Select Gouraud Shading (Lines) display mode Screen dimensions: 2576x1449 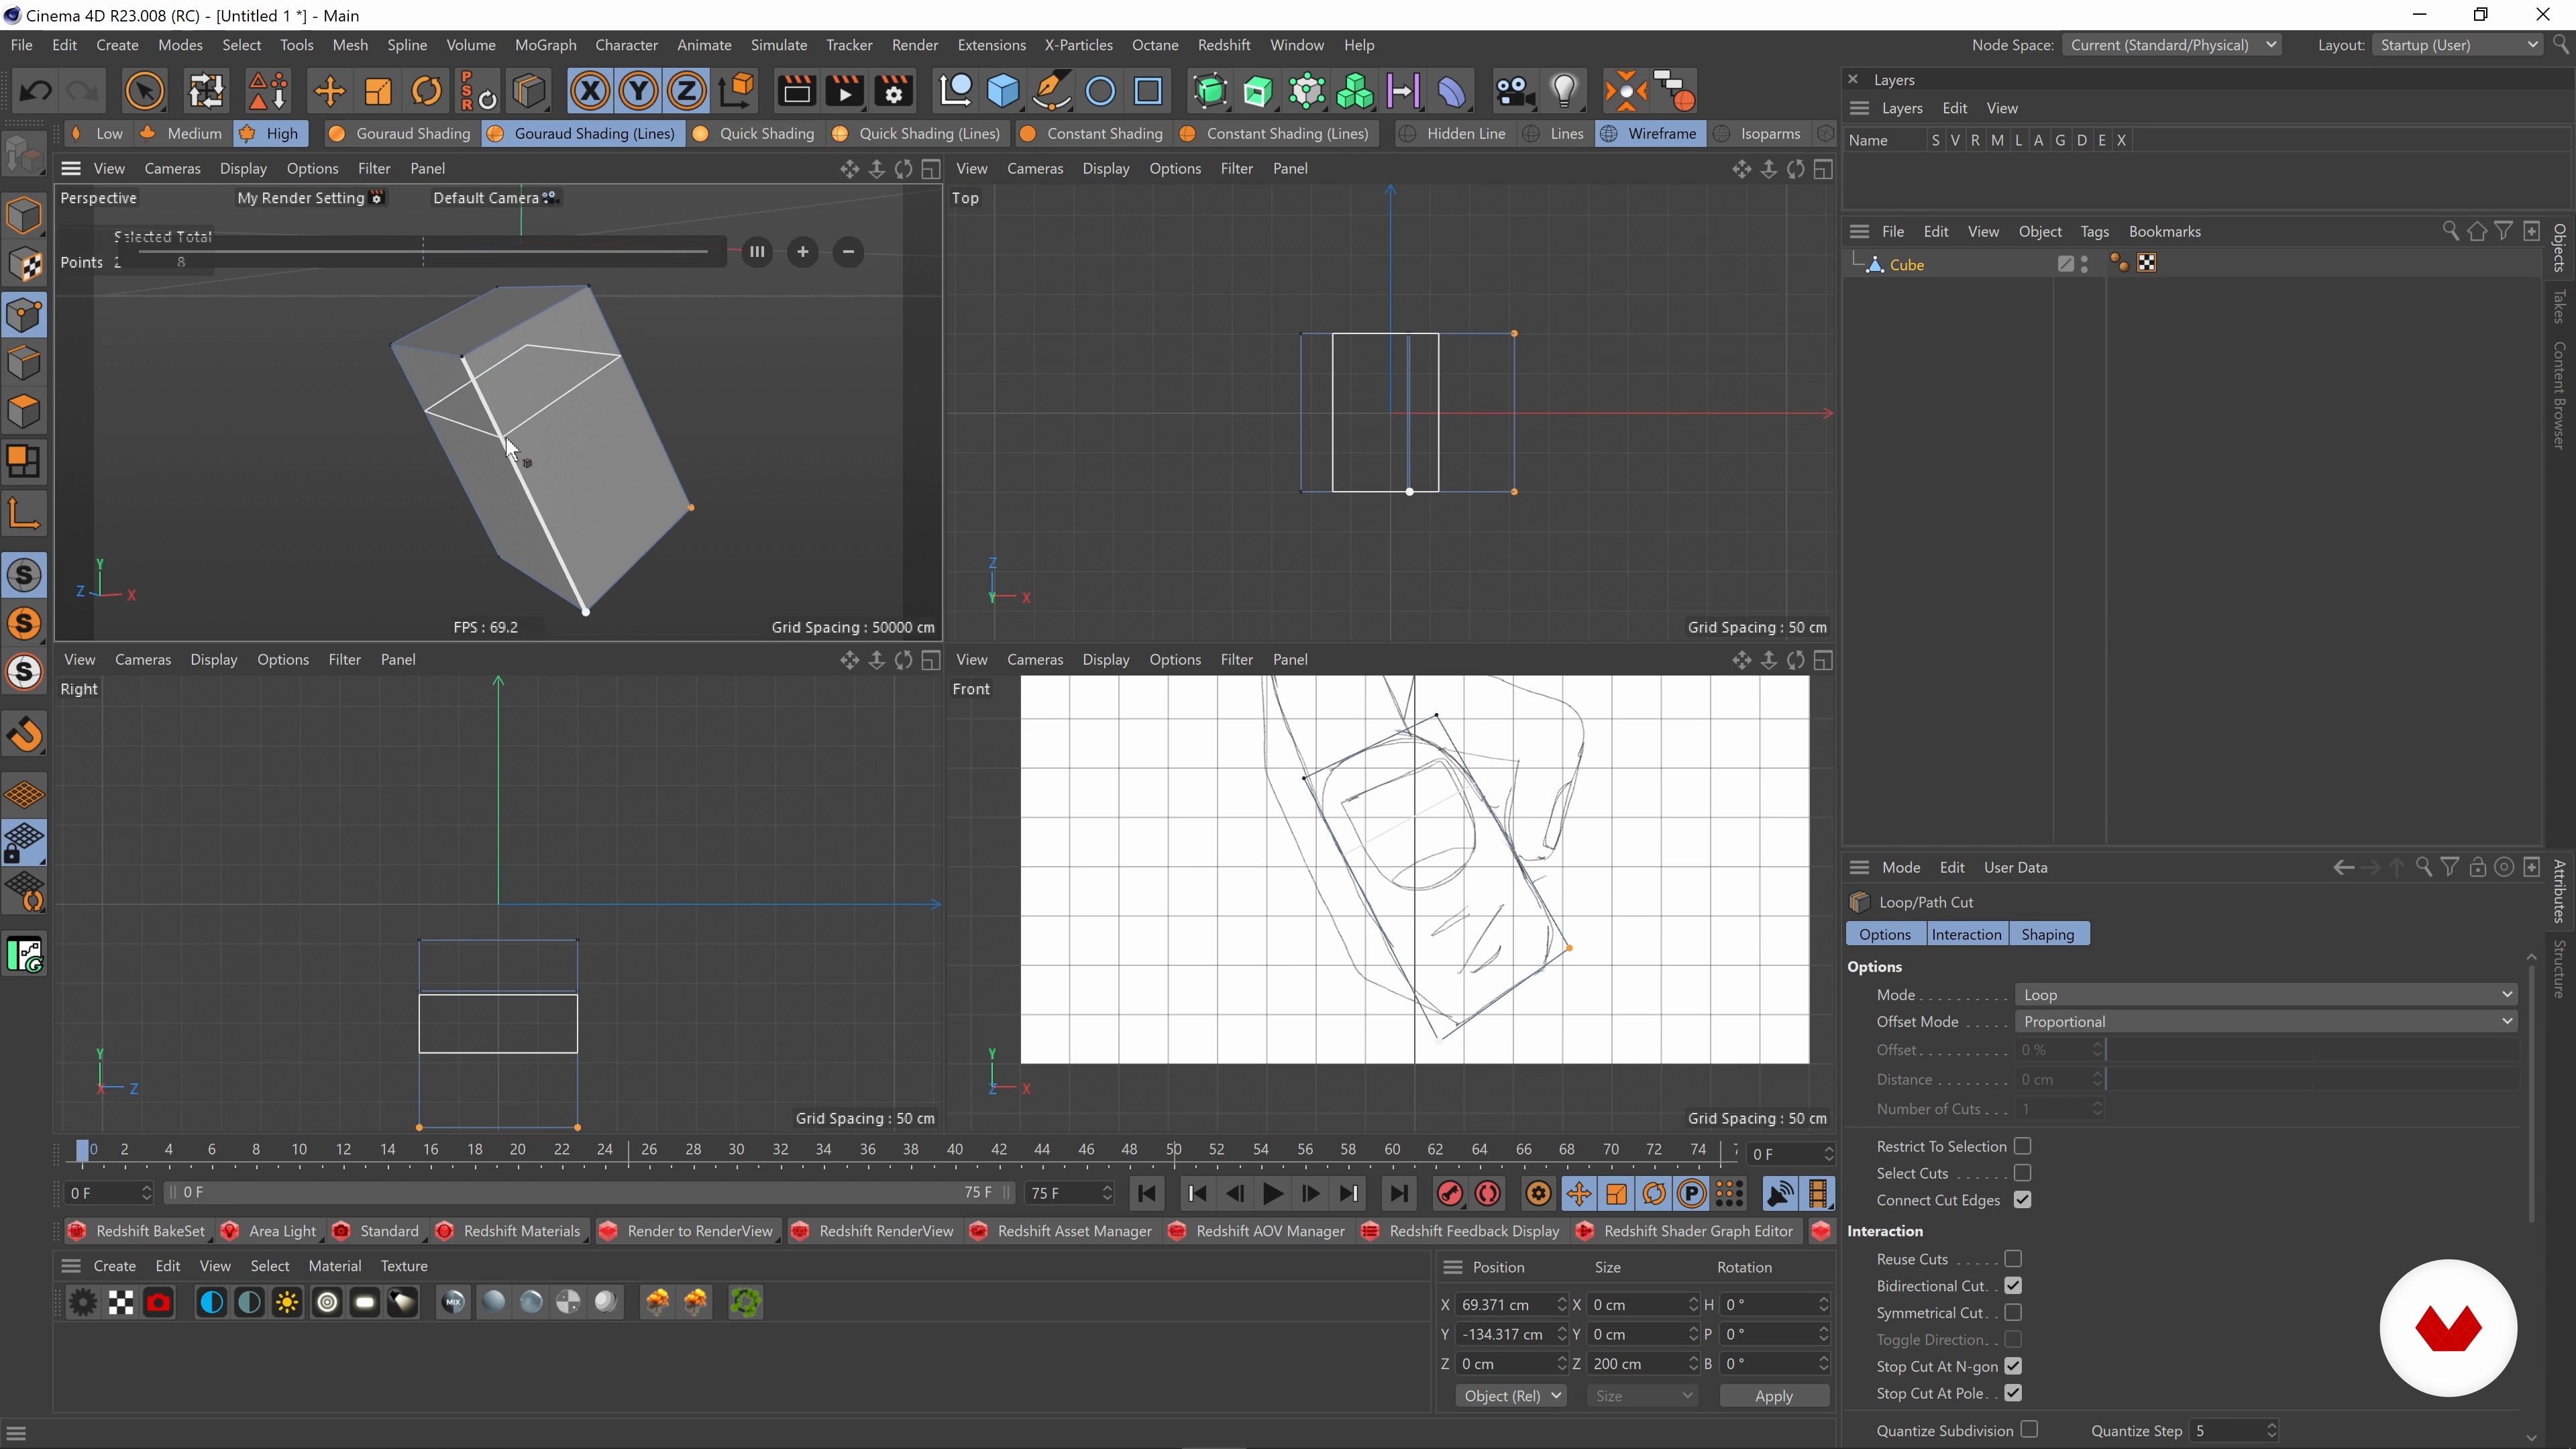[x=582, y=133]
